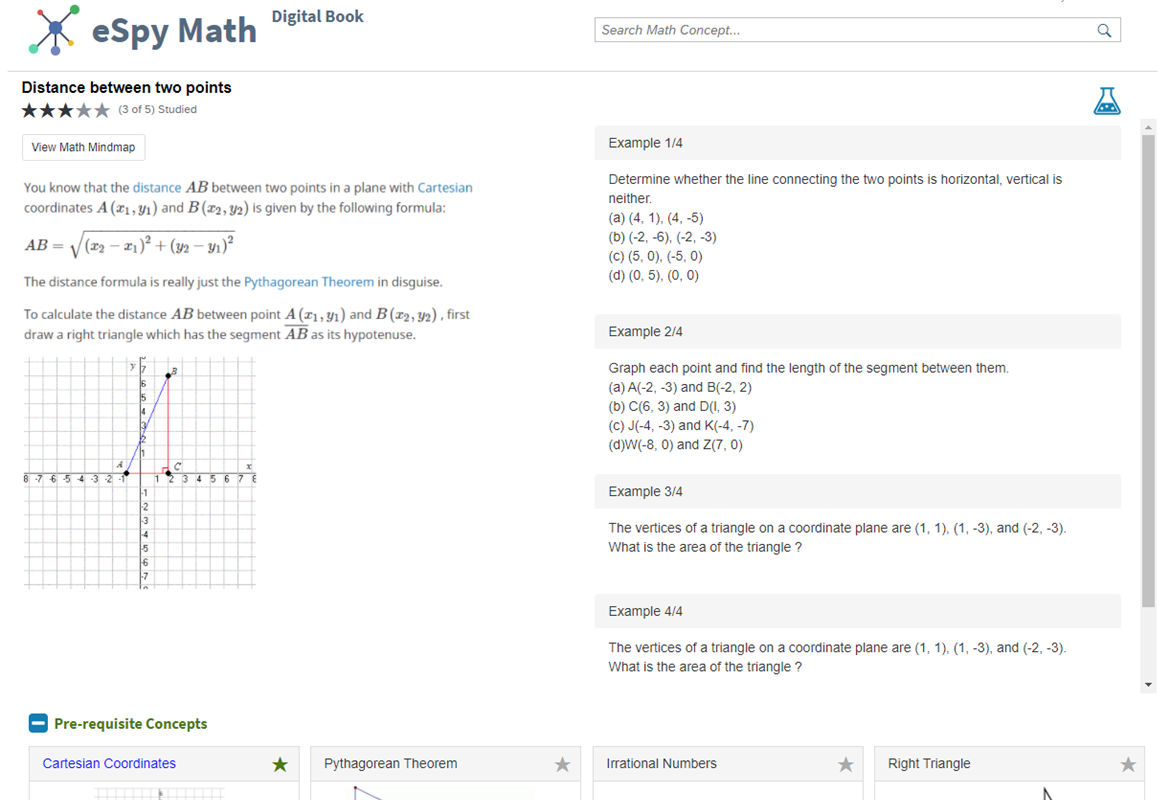Toggle star on Cartesian Coordinates card
1170x800 pixels.
click(x=280, y=764)
